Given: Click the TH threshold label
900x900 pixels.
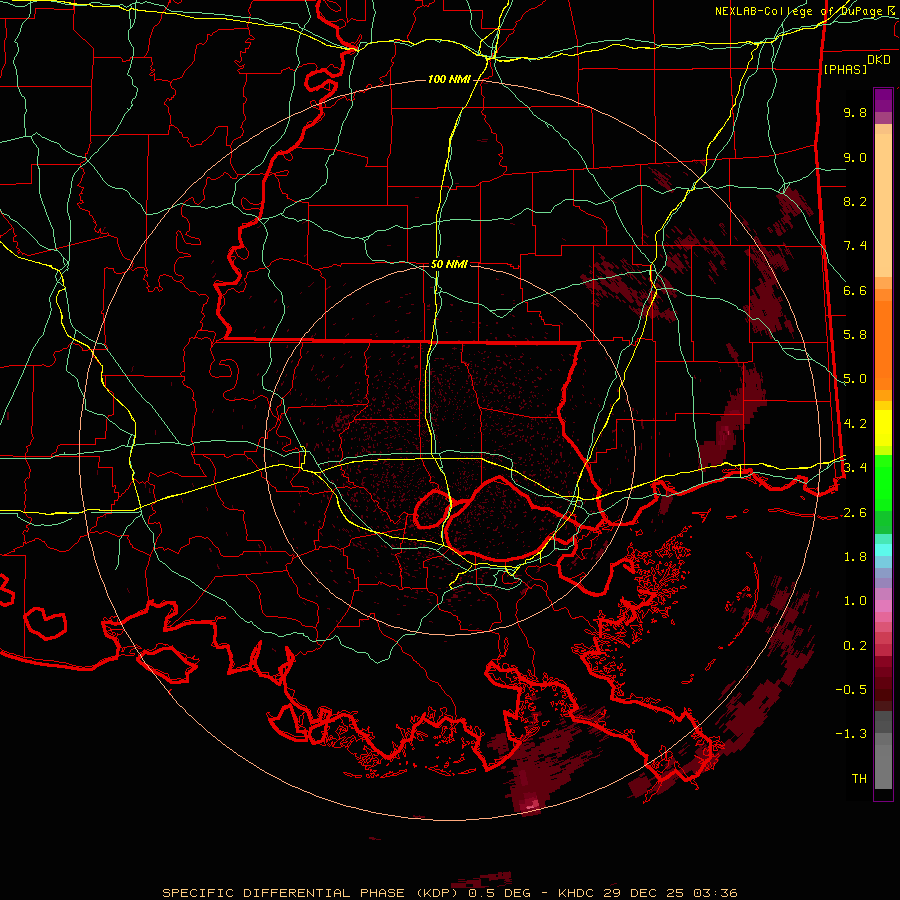Looking at the screenshot, I should pos(859,779).
